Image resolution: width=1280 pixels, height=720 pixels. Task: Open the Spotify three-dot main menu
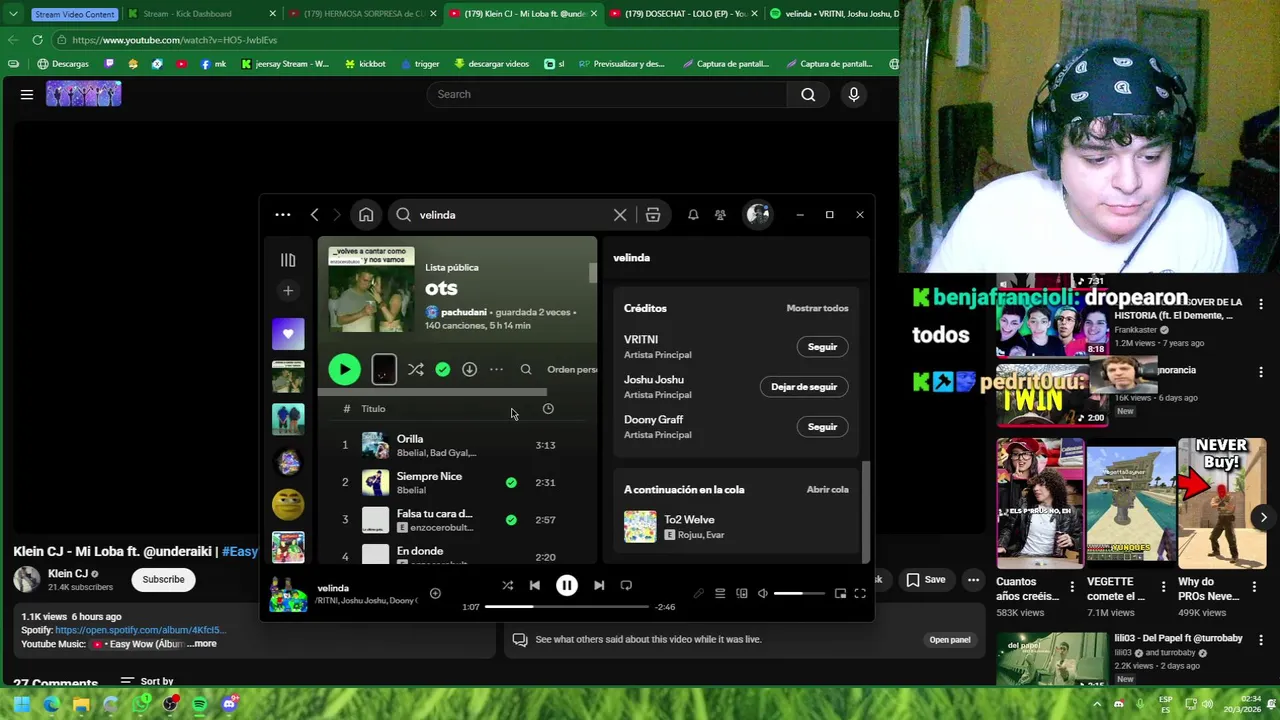pos(283,215)
